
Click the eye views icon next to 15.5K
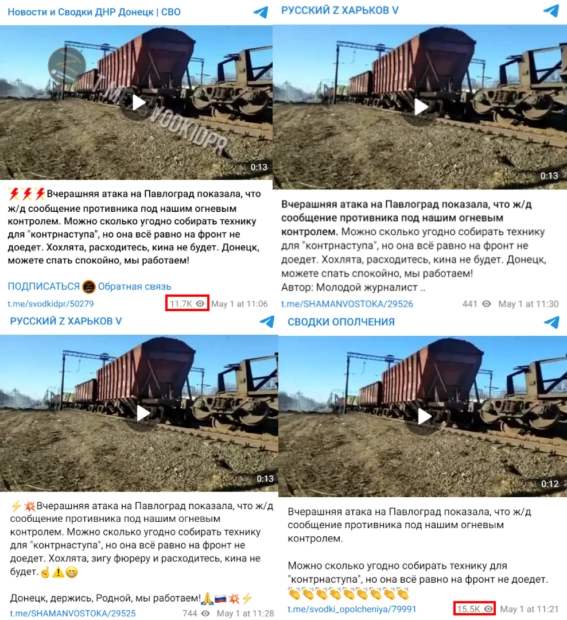click(488, 609)
